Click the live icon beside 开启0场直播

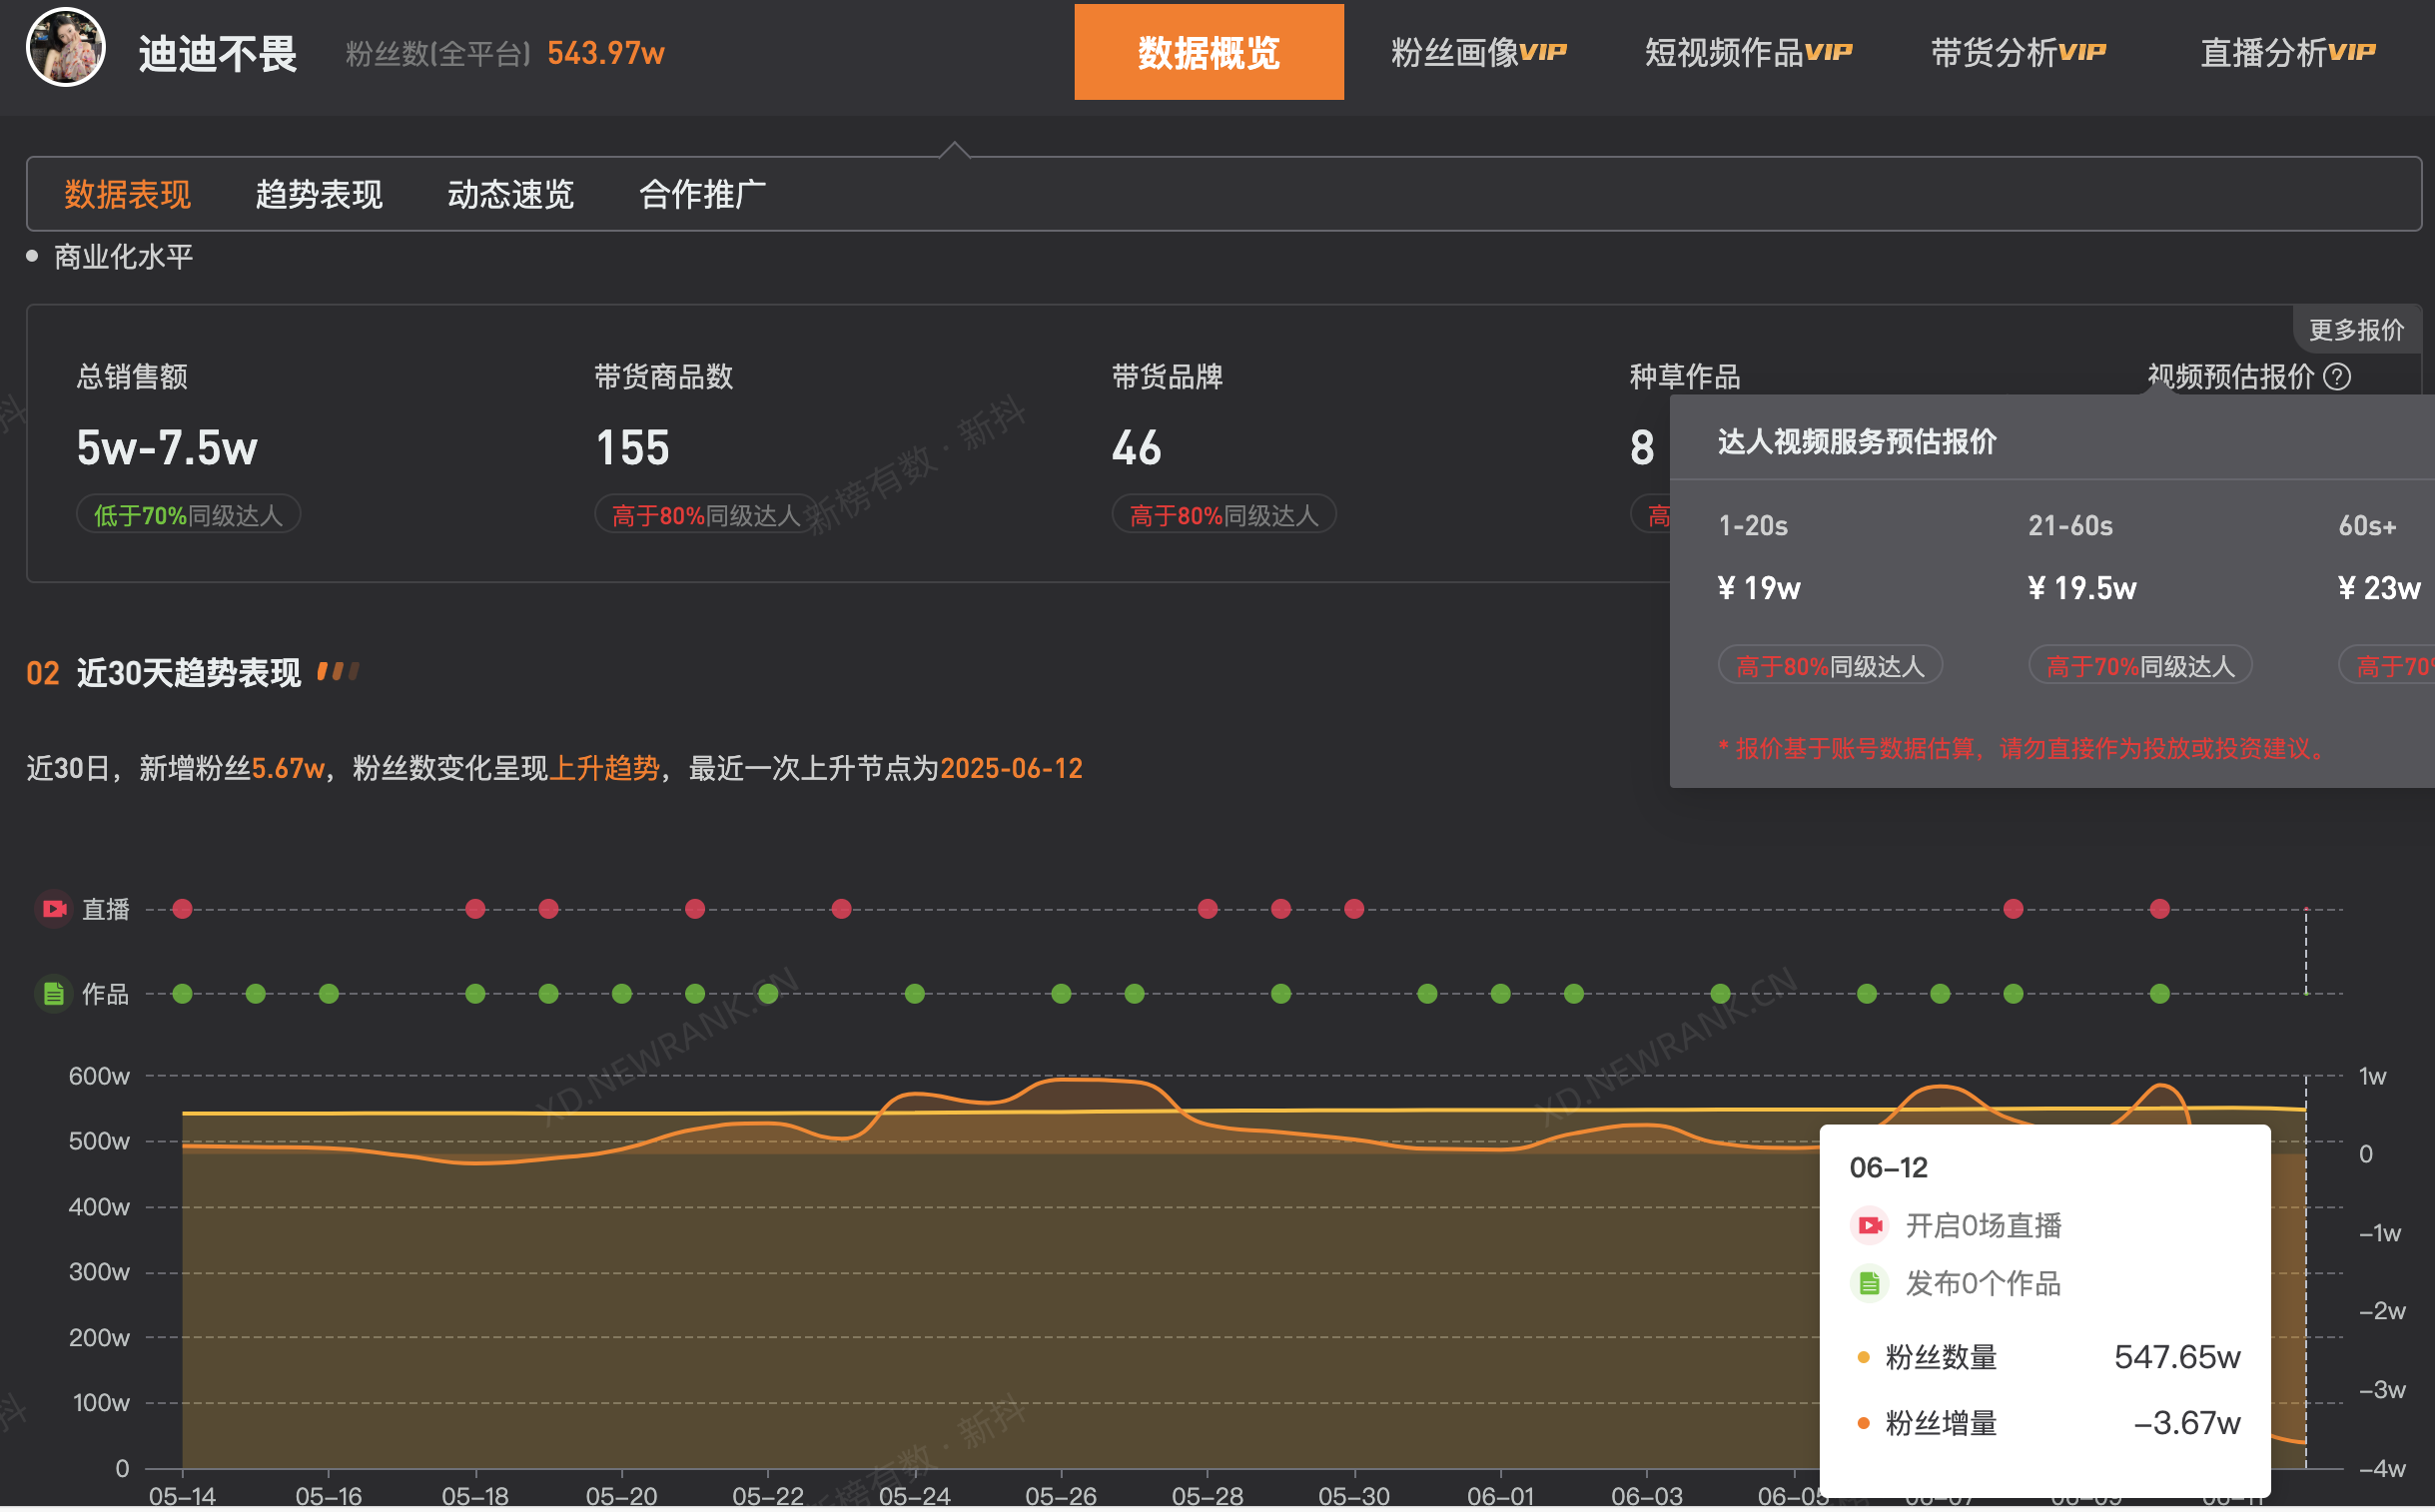pyautogui.click(x=1869, y=1226)
